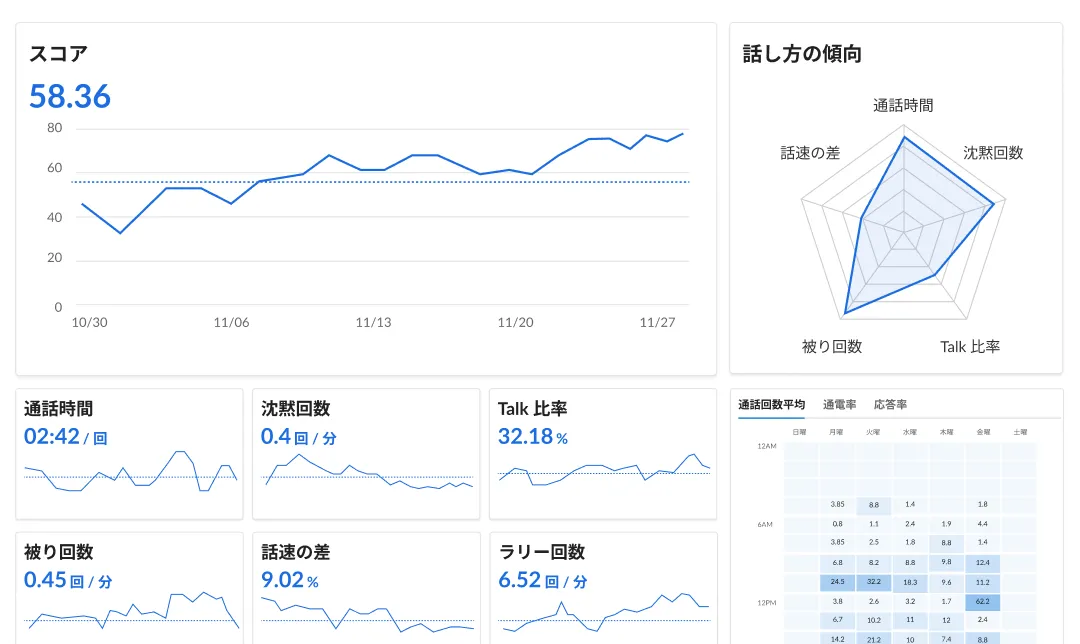The image size is (1080, 644).
Task: Select the 24.5 heatmap cell
Action: [x=837, y=581]
